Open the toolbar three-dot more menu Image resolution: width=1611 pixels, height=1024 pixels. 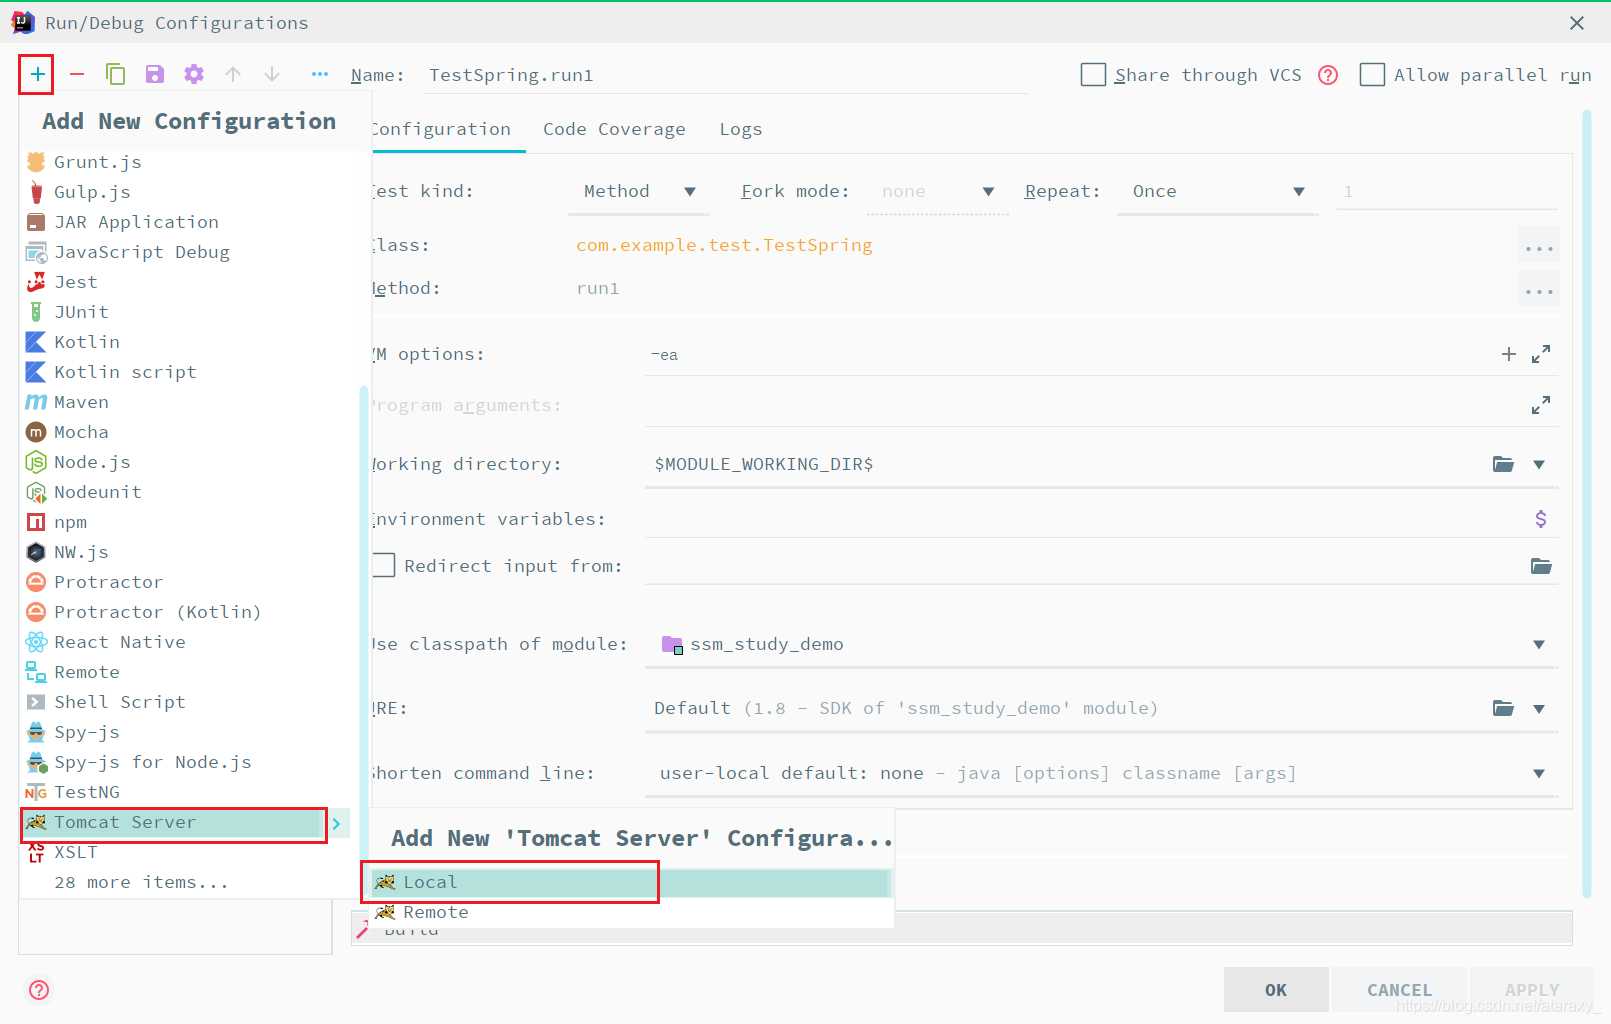point(320,74)
